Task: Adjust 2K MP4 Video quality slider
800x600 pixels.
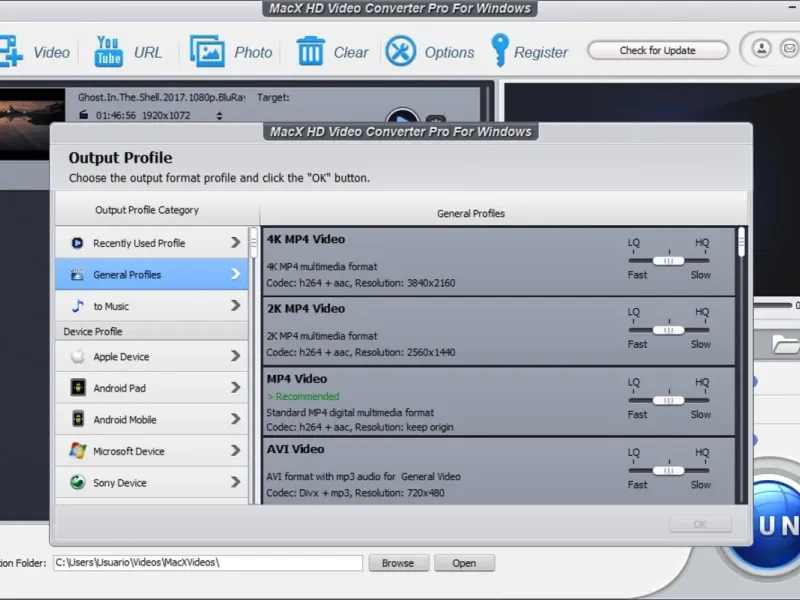Action: tap(668, 330)
